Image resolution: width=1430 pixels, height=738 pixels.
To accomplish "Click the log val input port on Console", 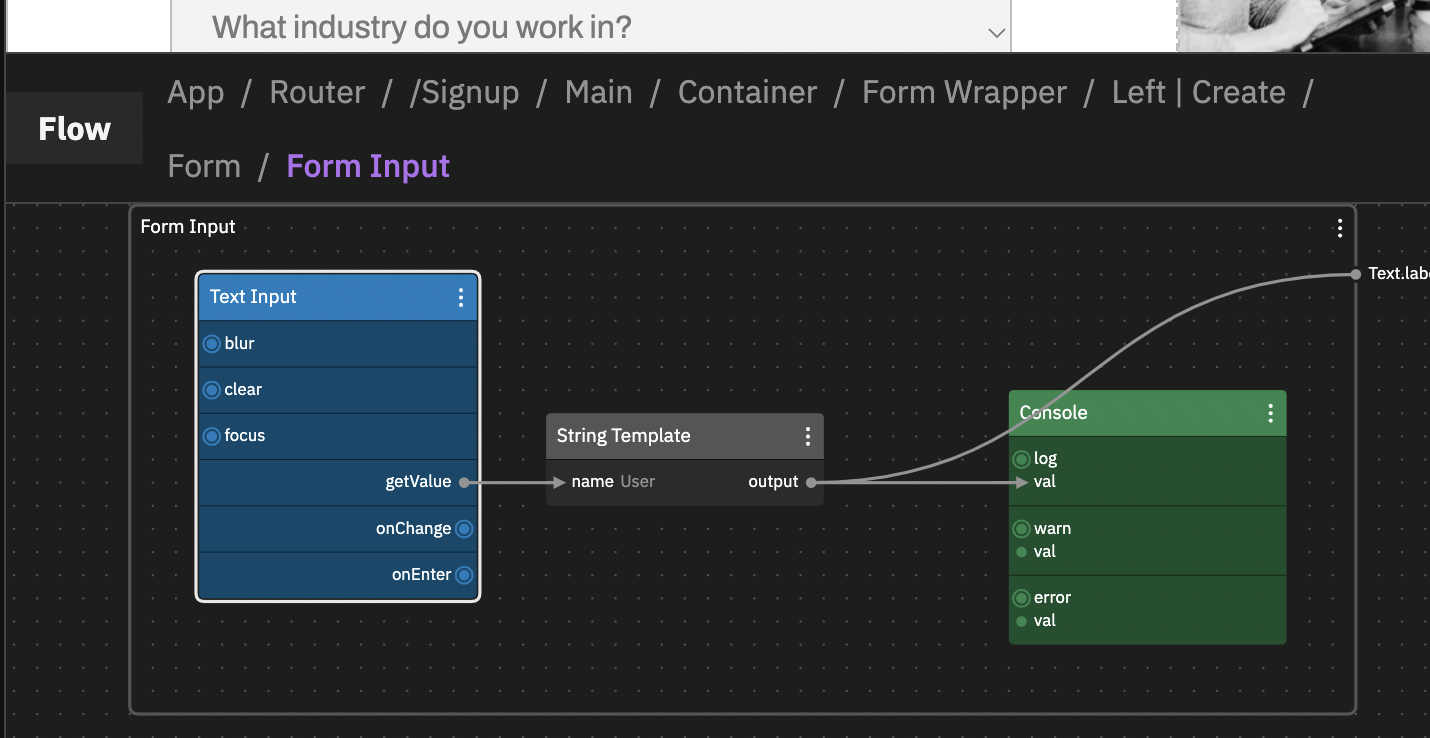I will click(x=1021, y=481).
